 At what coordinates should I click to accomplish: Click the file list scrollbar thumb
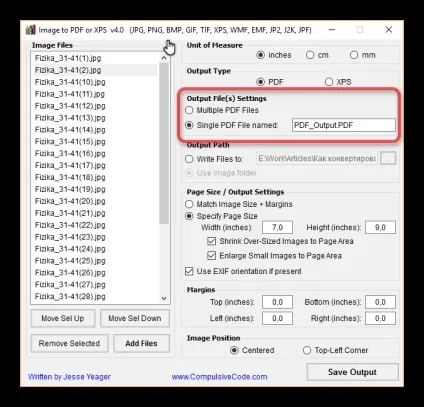[164, 144]
